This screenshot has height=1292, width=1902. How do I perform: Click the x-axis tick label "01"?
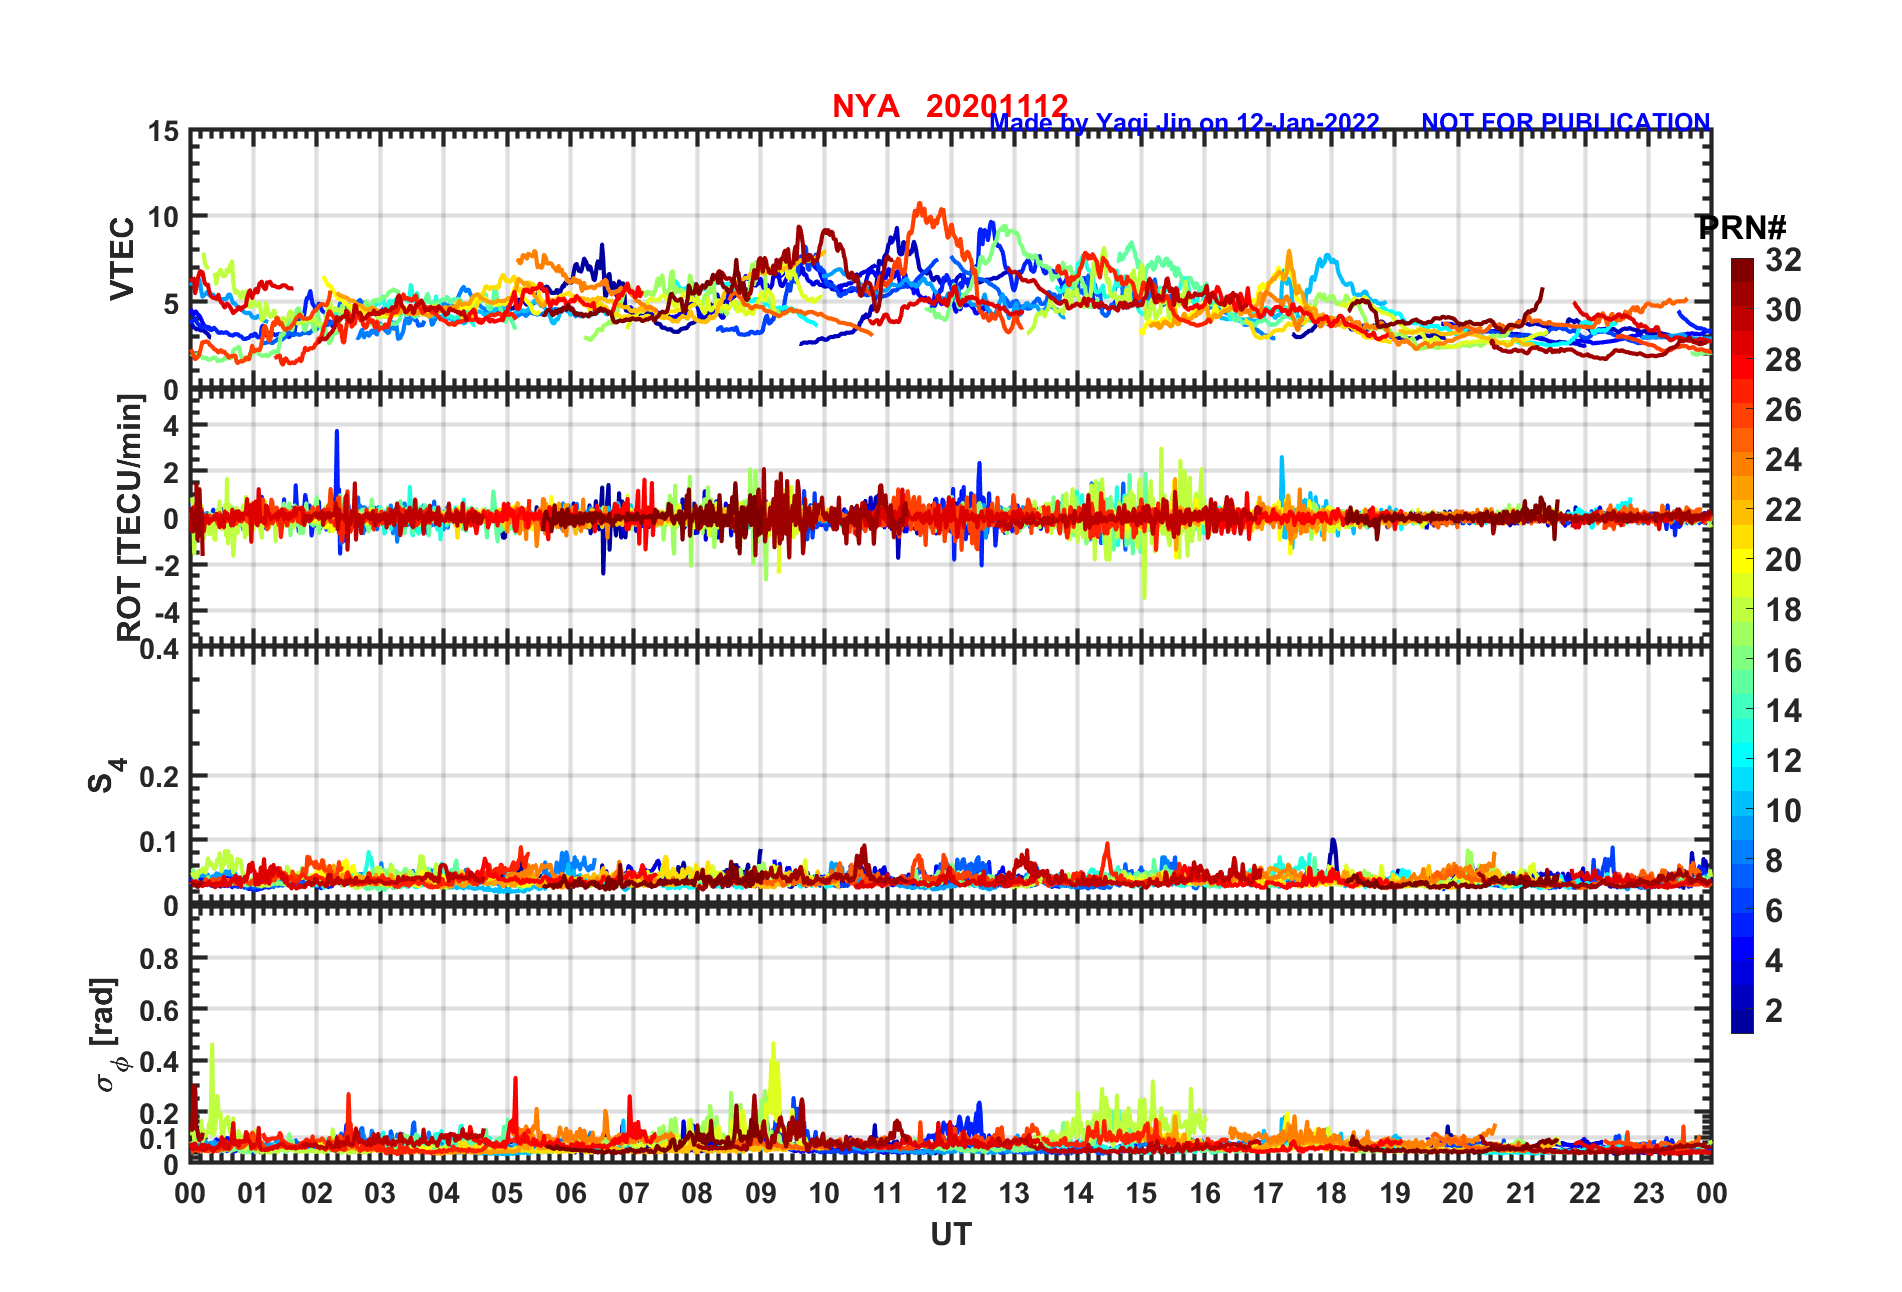coord(253,1194)
